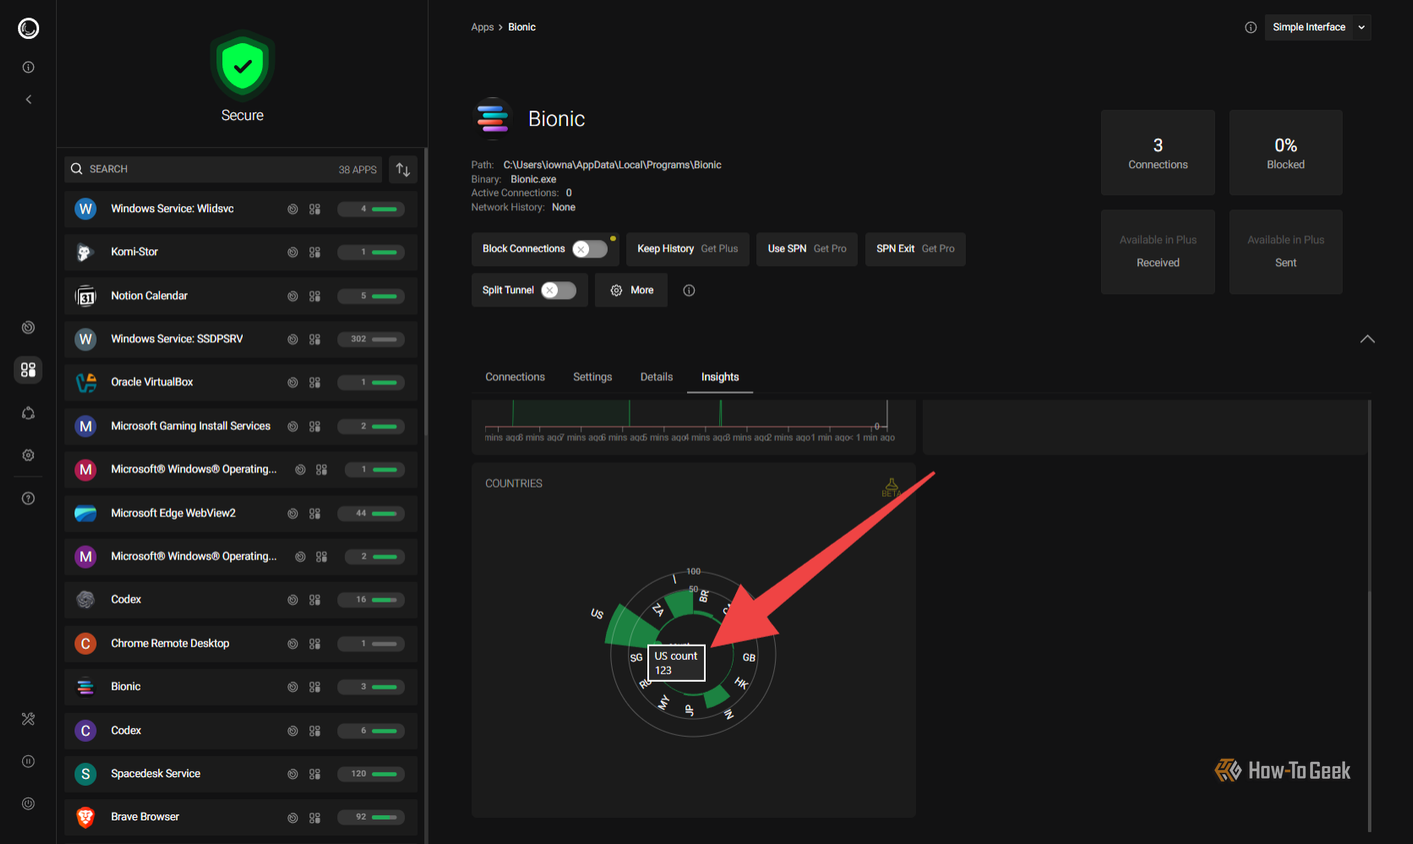The width and height of the screenshot is (1413, 844).
Task: Click the Bionic.exe binary name
Action: (x=533, y=179)
